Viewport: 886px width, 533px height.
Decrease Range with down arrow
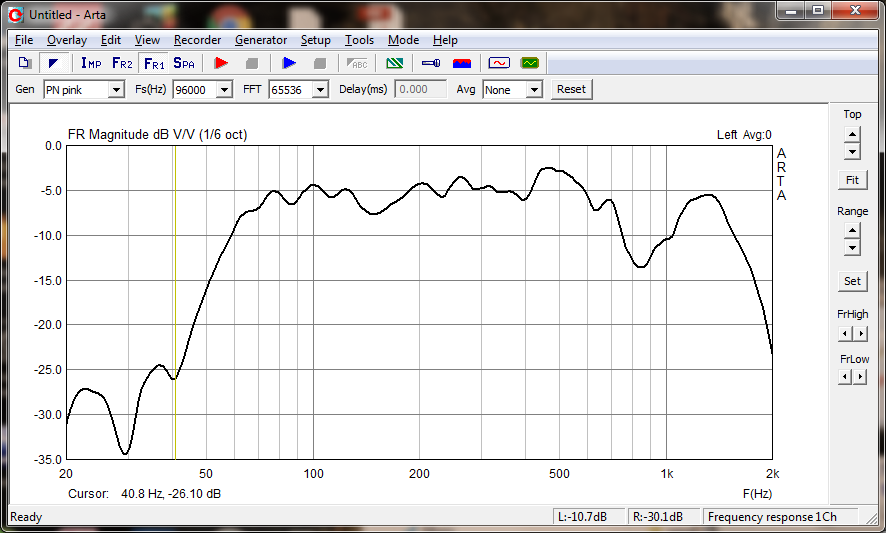pos(852,248)
